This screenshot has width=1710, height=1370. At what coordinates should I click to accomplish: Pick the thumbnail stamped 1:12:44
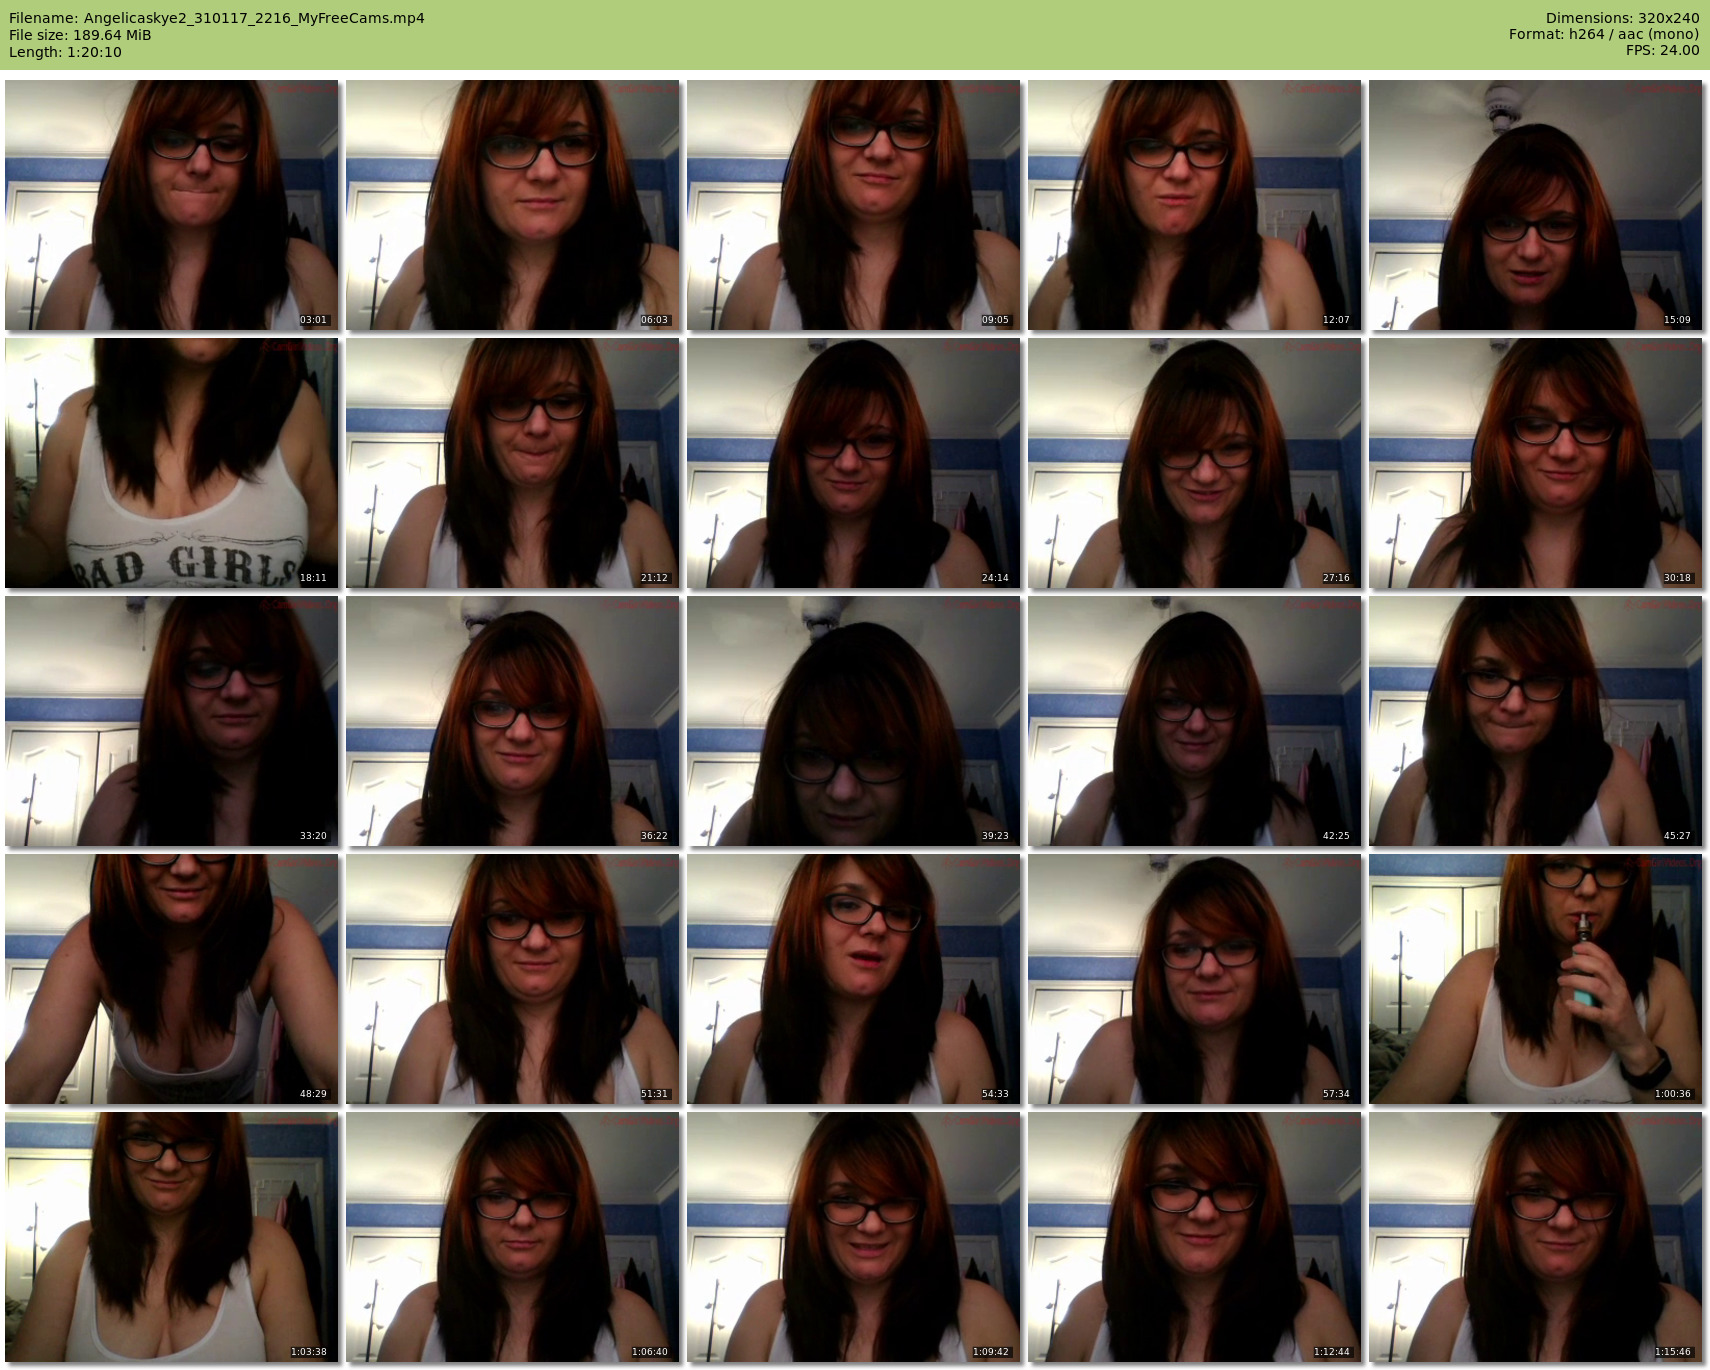(1195, 1237)
